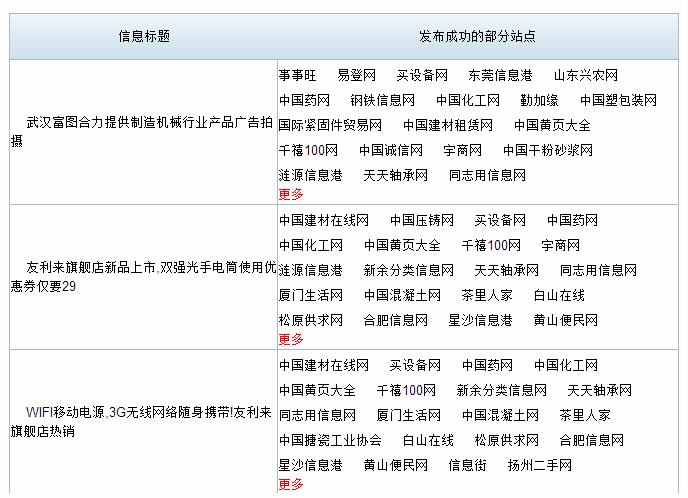Image resolution: width=688 pixels, height=498 pixels.
Task: Open 同志用信息网 in the WIFI移动电源 row
Action: [x=317, y=415]
